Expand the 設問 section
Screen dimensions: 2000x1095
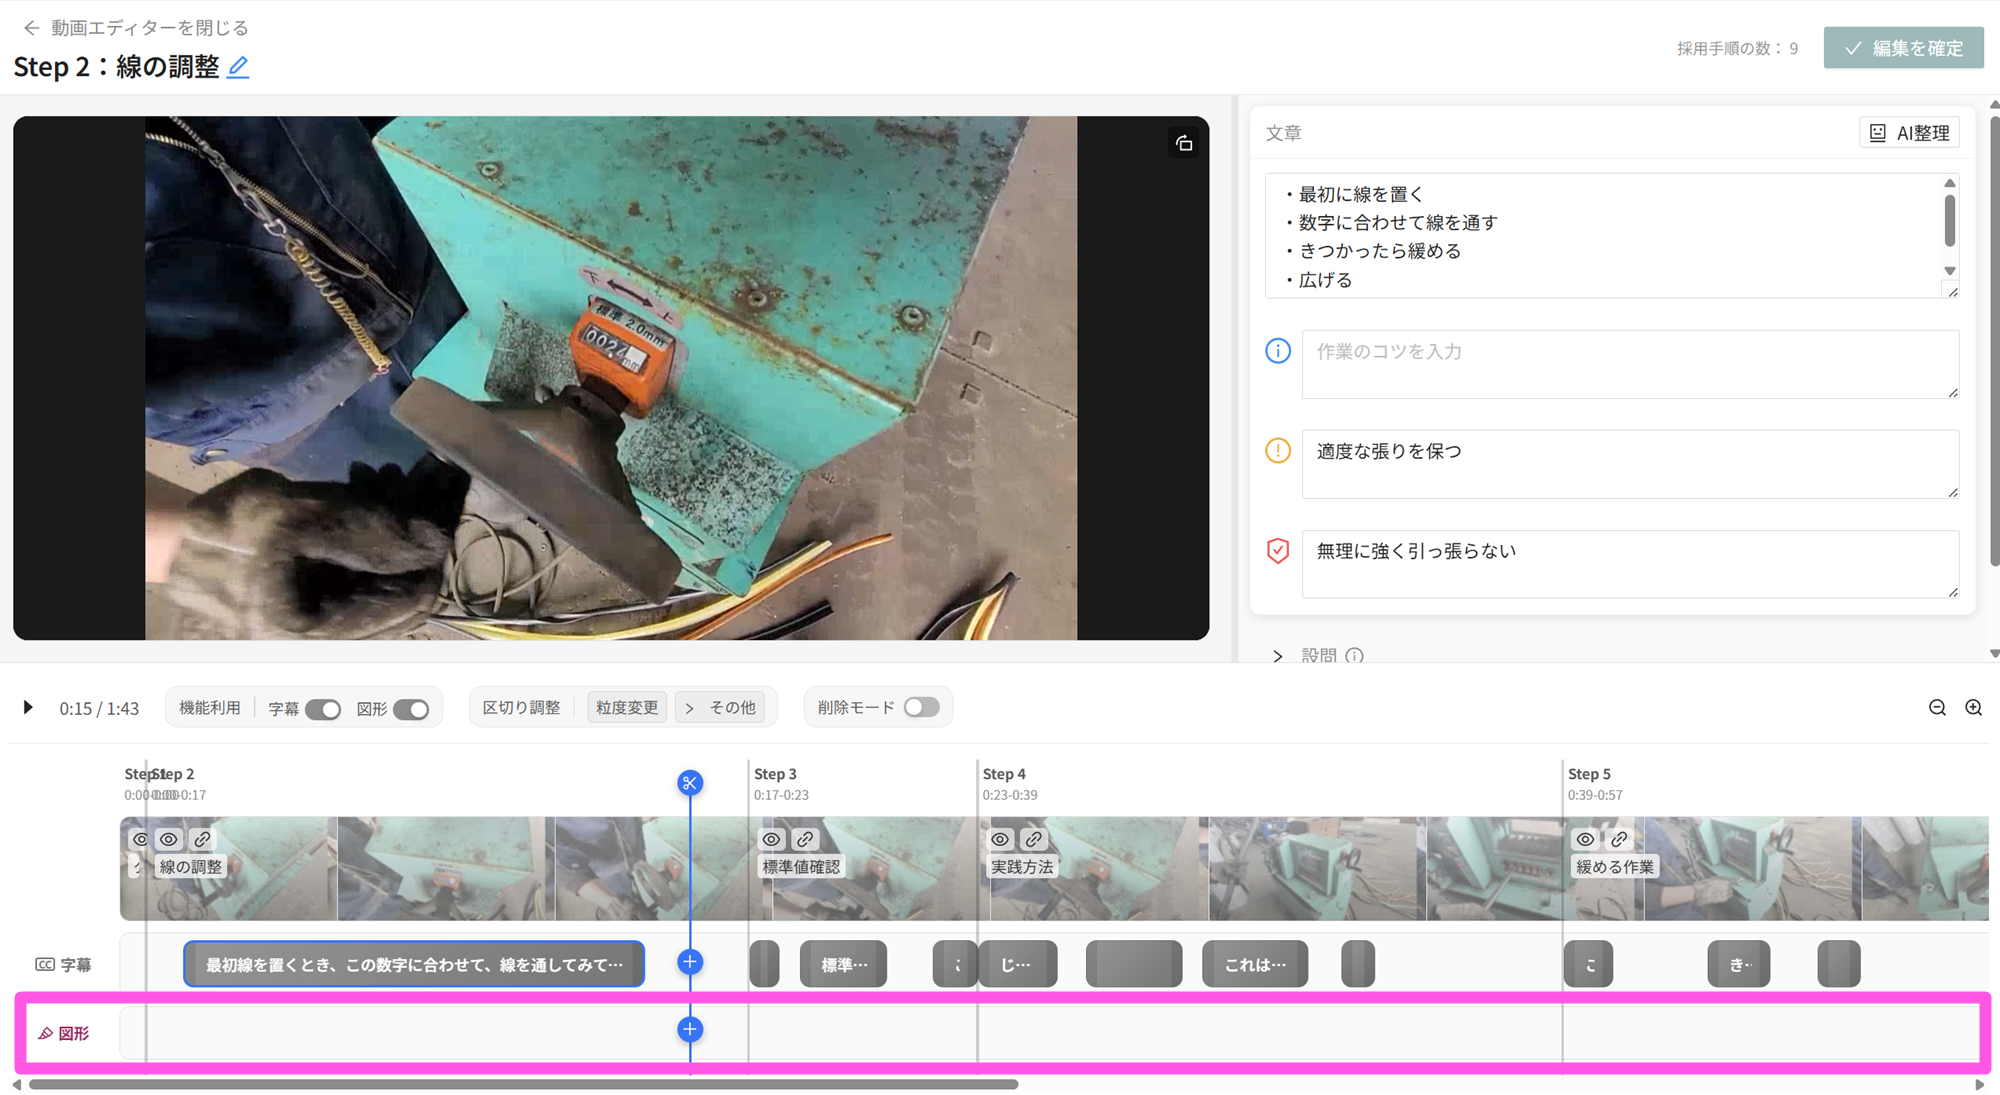(x=1278, y=656)
